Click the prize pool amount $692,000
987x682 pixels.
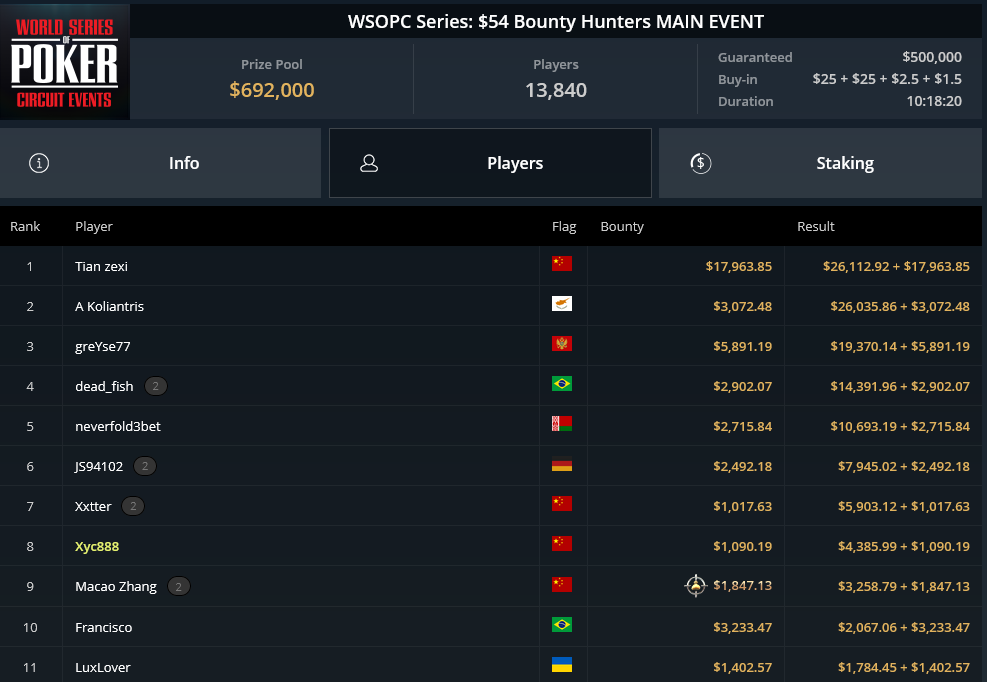272,90
